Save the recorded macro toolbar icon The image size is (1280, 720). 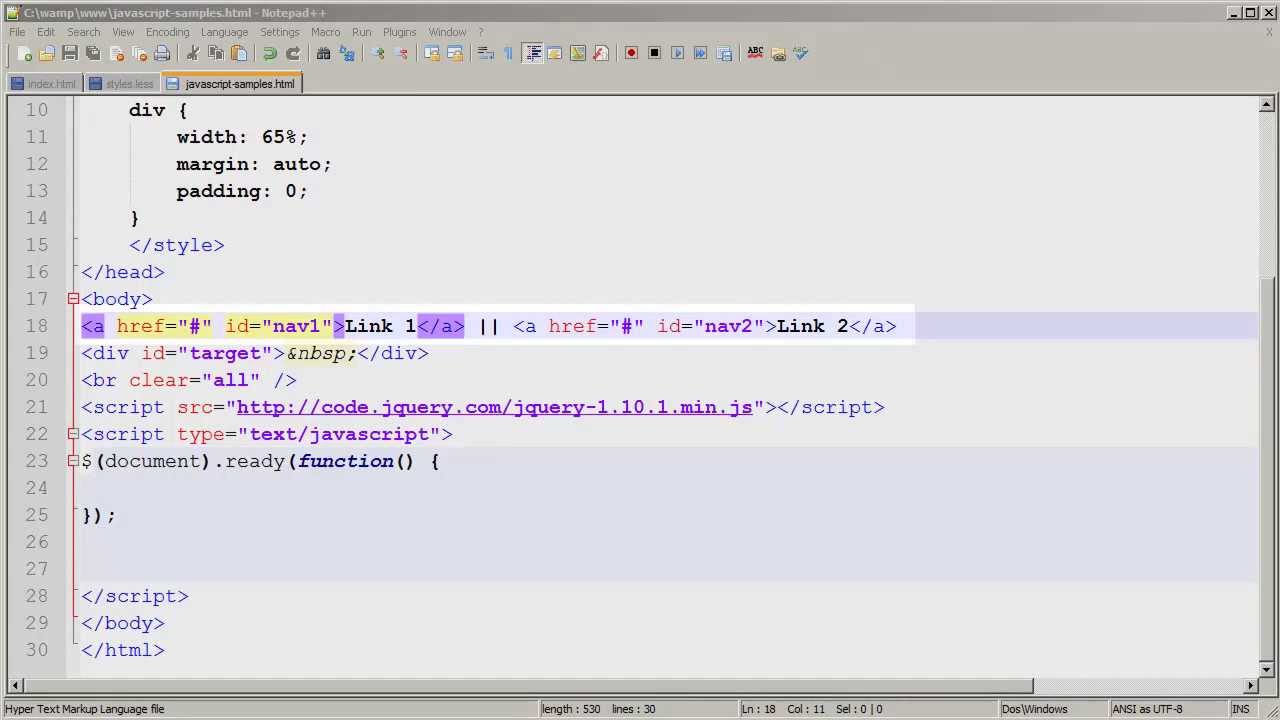(x=724, y=53)
